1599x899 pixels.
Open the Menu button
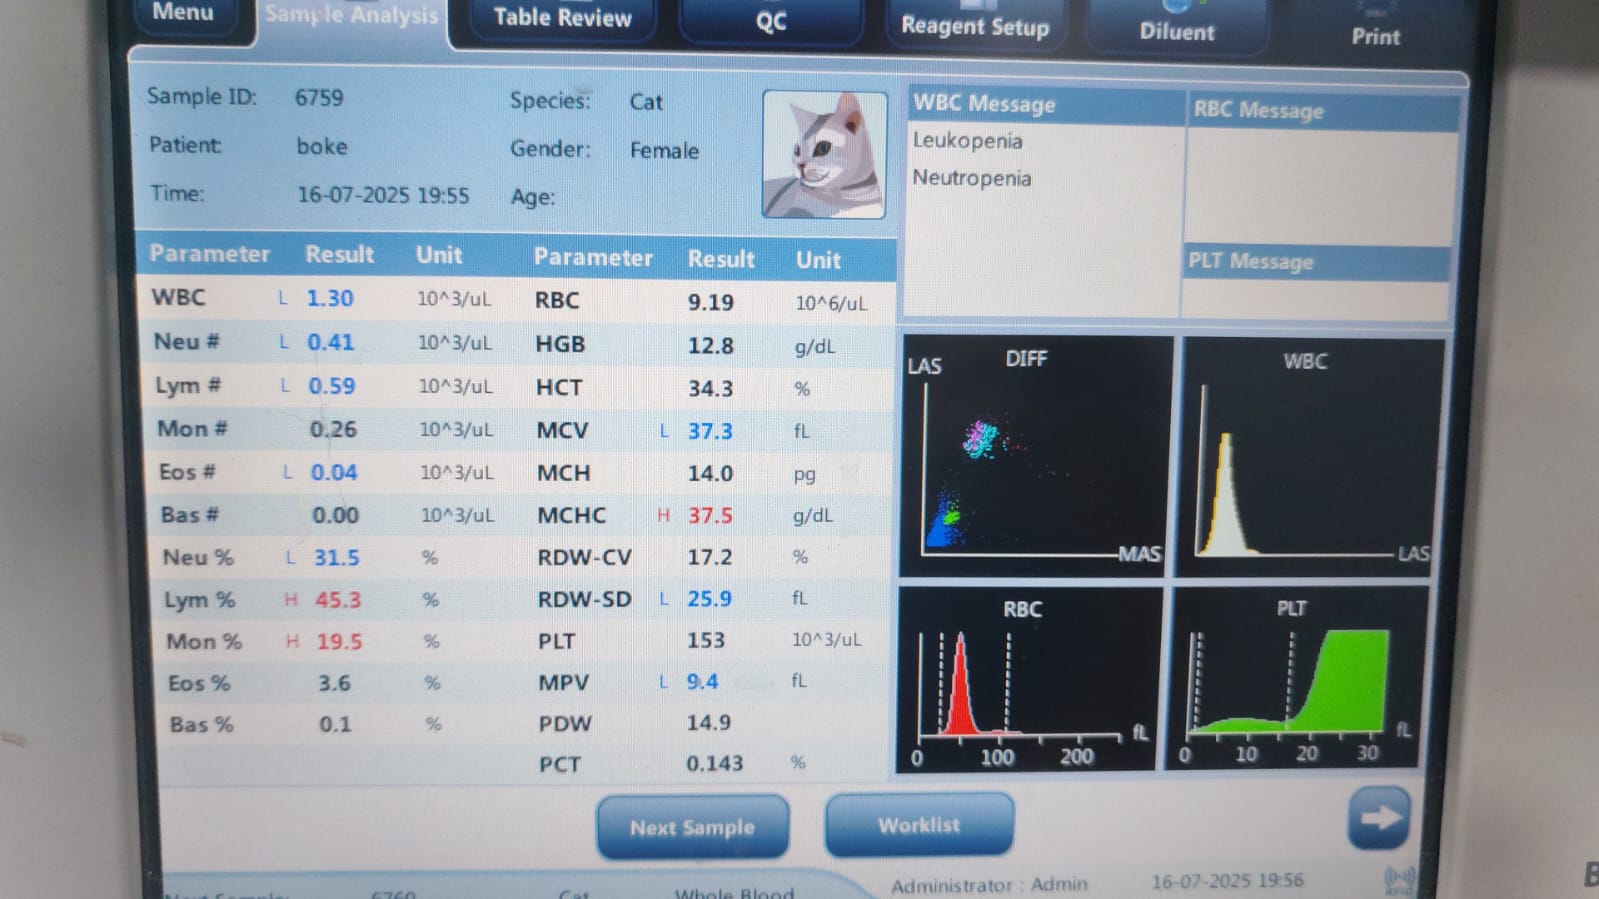click(x=183, y=14)
